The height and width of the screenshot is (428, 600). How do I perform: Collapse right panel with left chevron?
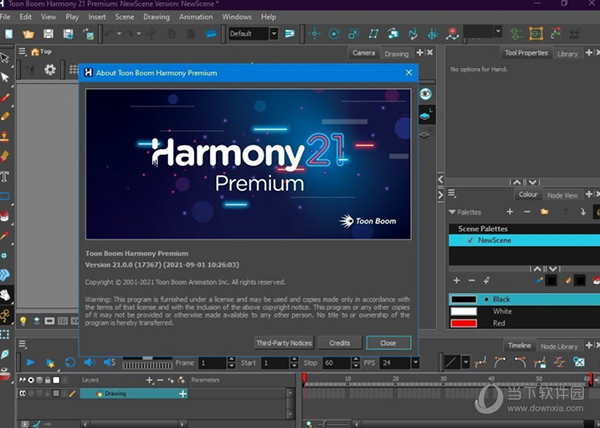pyautogui.click(x=440, y=179)
